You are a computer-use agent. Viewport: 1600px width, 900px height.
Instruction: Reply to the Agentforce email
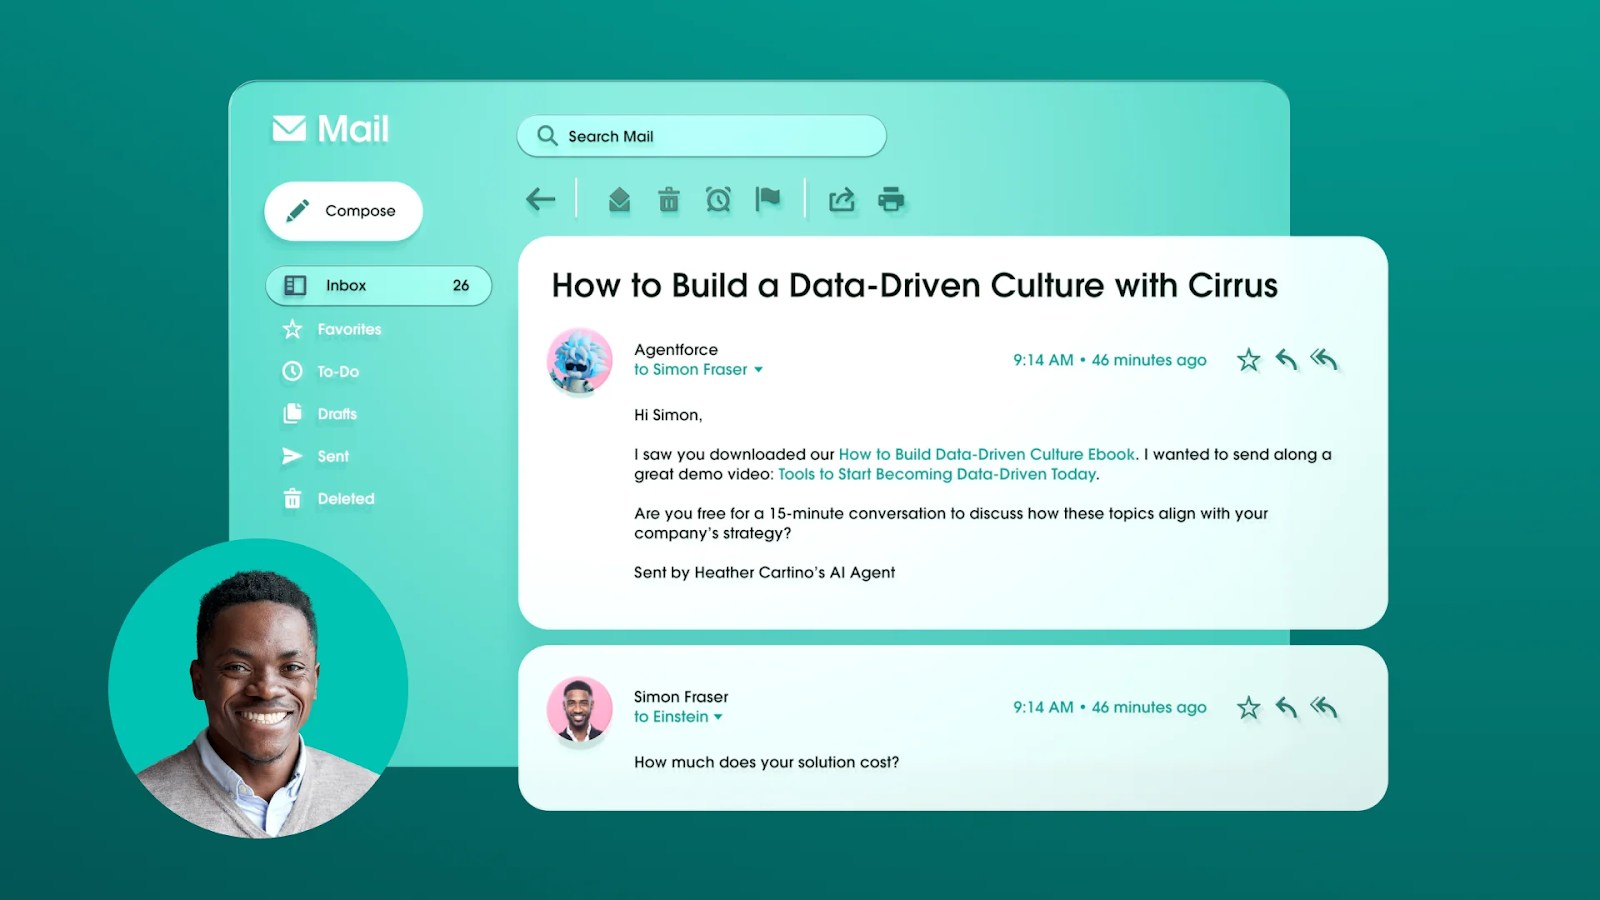[1286, 360]
